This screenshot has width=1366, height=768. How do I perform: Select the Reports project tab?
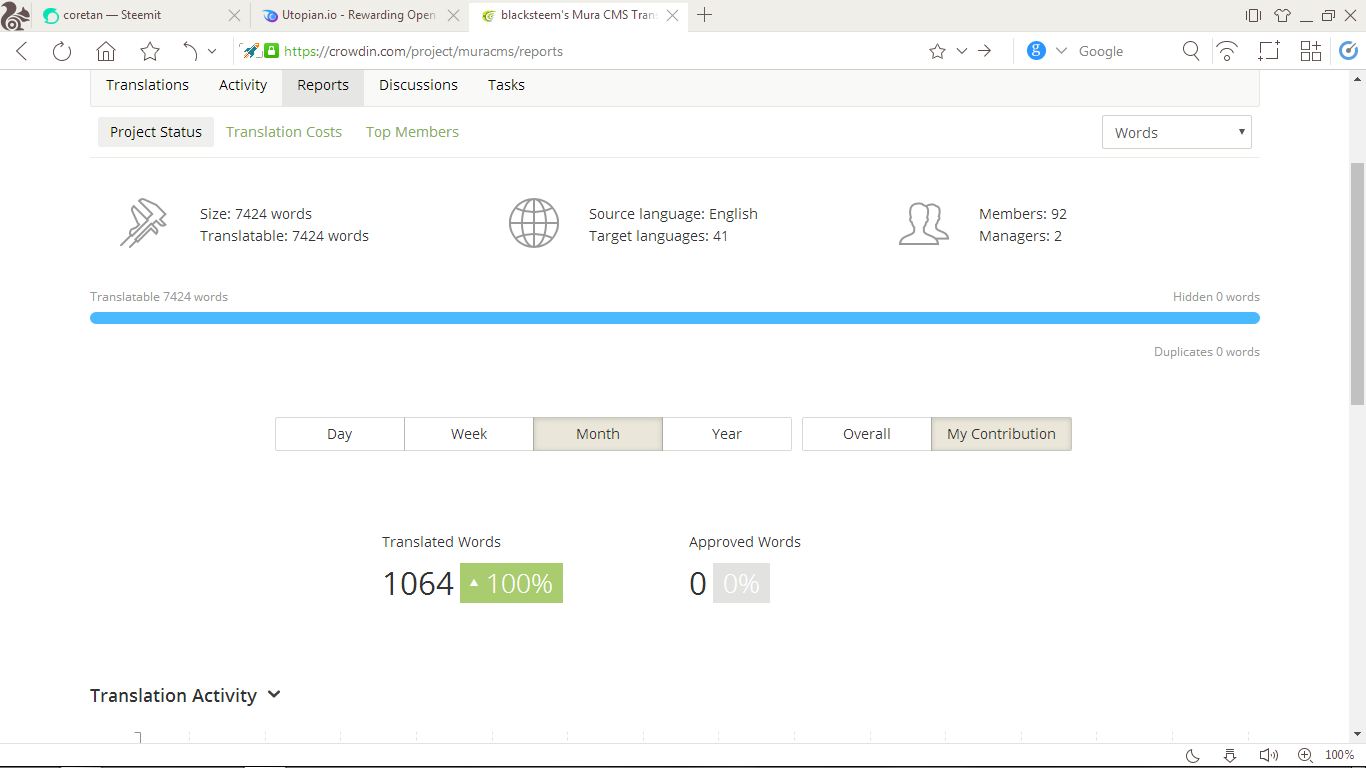[323, 86]
